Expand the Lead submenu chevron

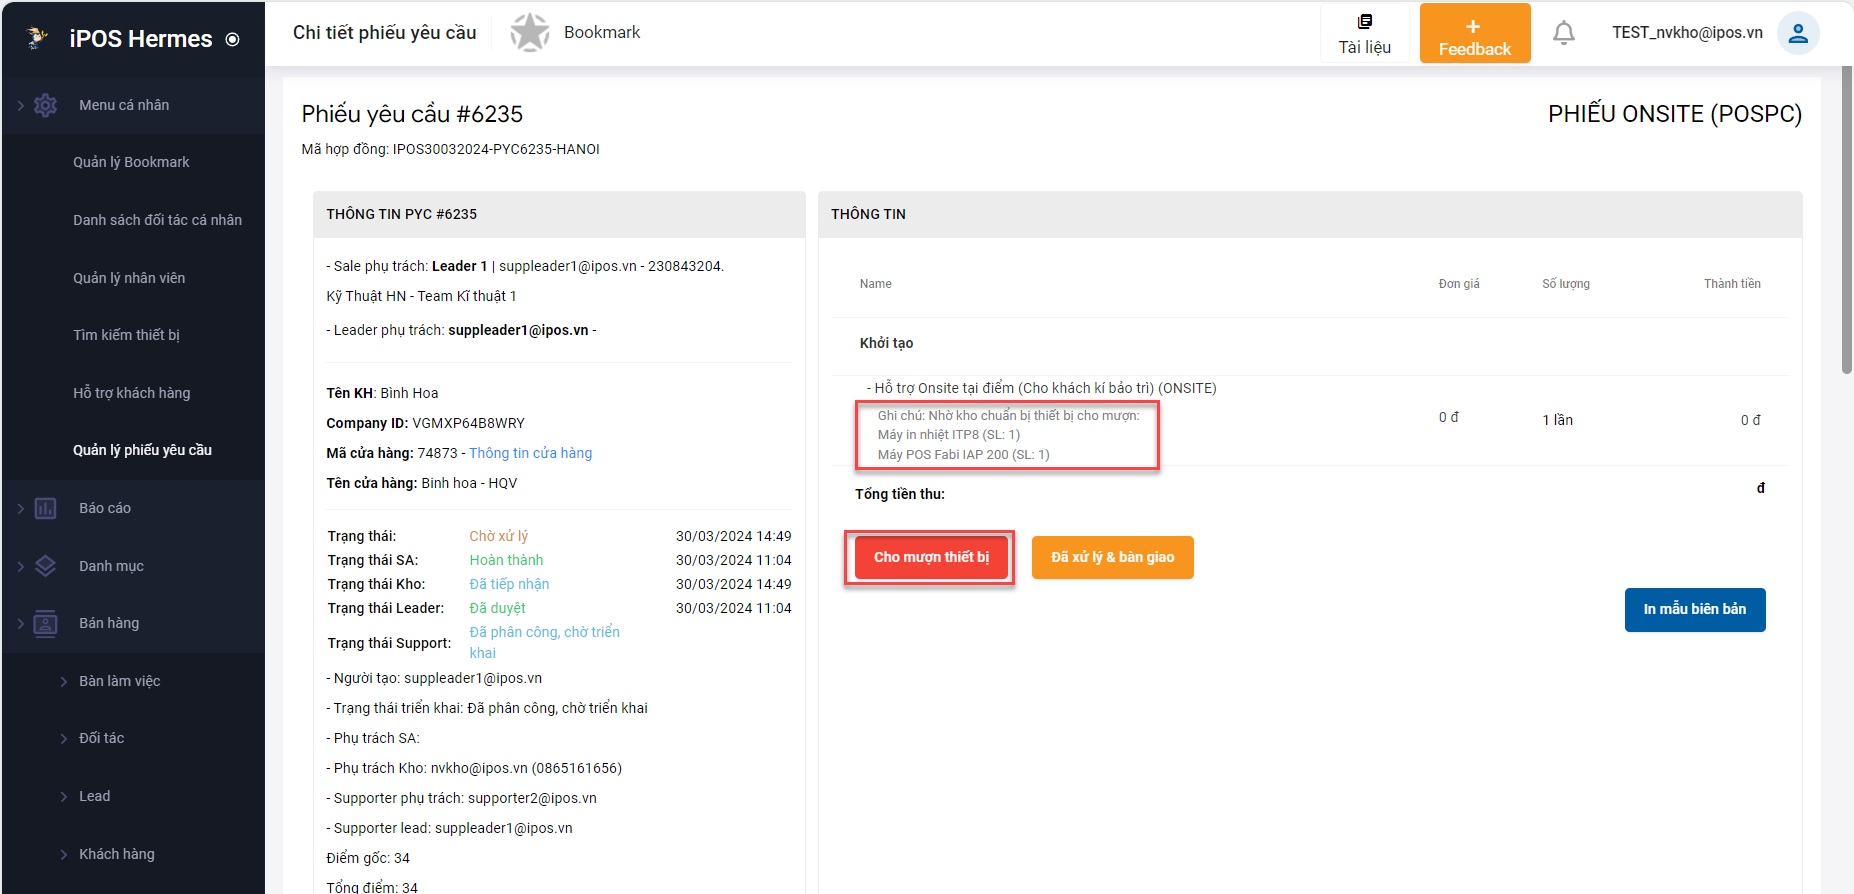64,796
